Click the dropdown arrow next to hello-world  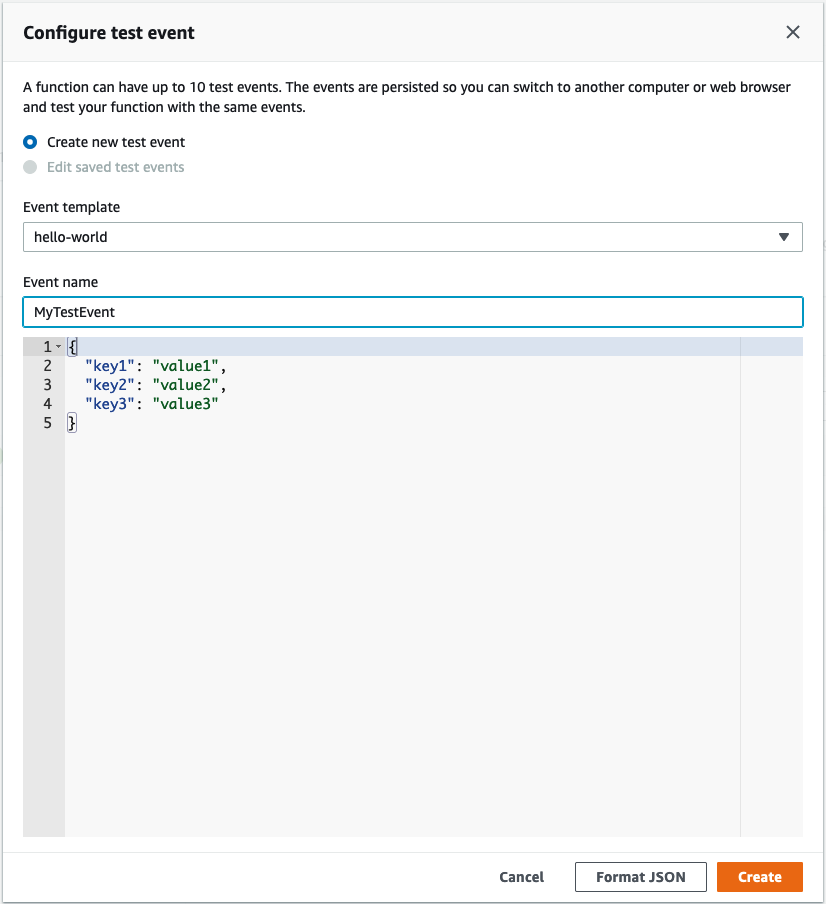(786, 237)
